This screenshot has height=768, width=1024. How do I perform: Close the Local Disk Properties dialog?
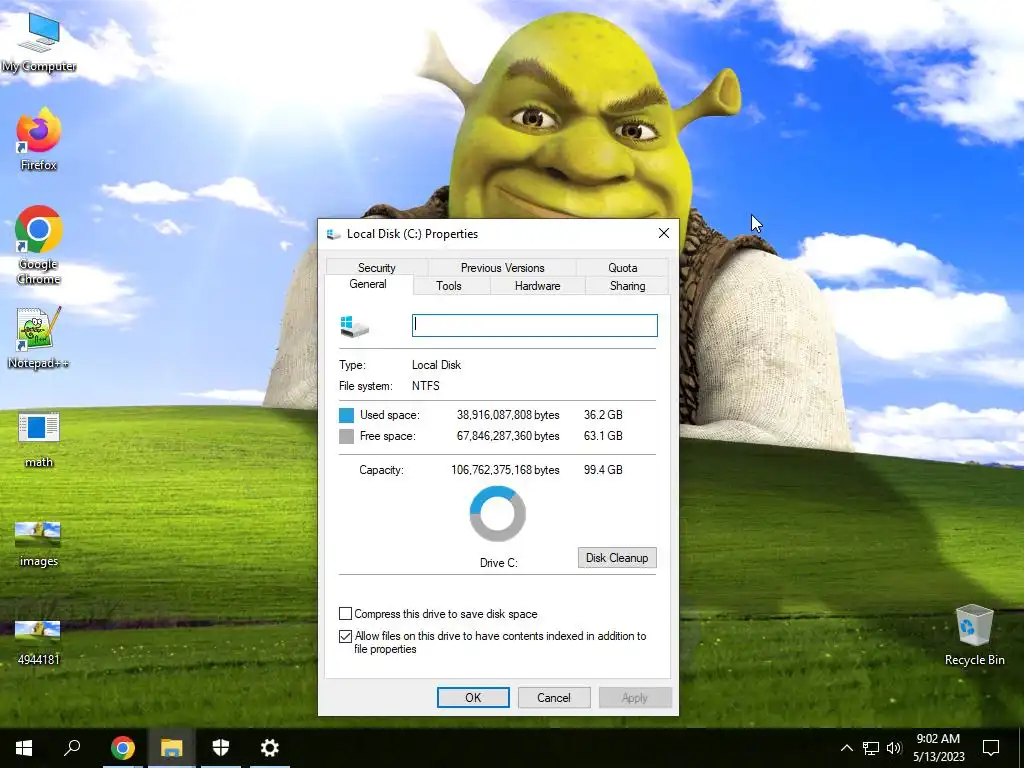[664, 233]
